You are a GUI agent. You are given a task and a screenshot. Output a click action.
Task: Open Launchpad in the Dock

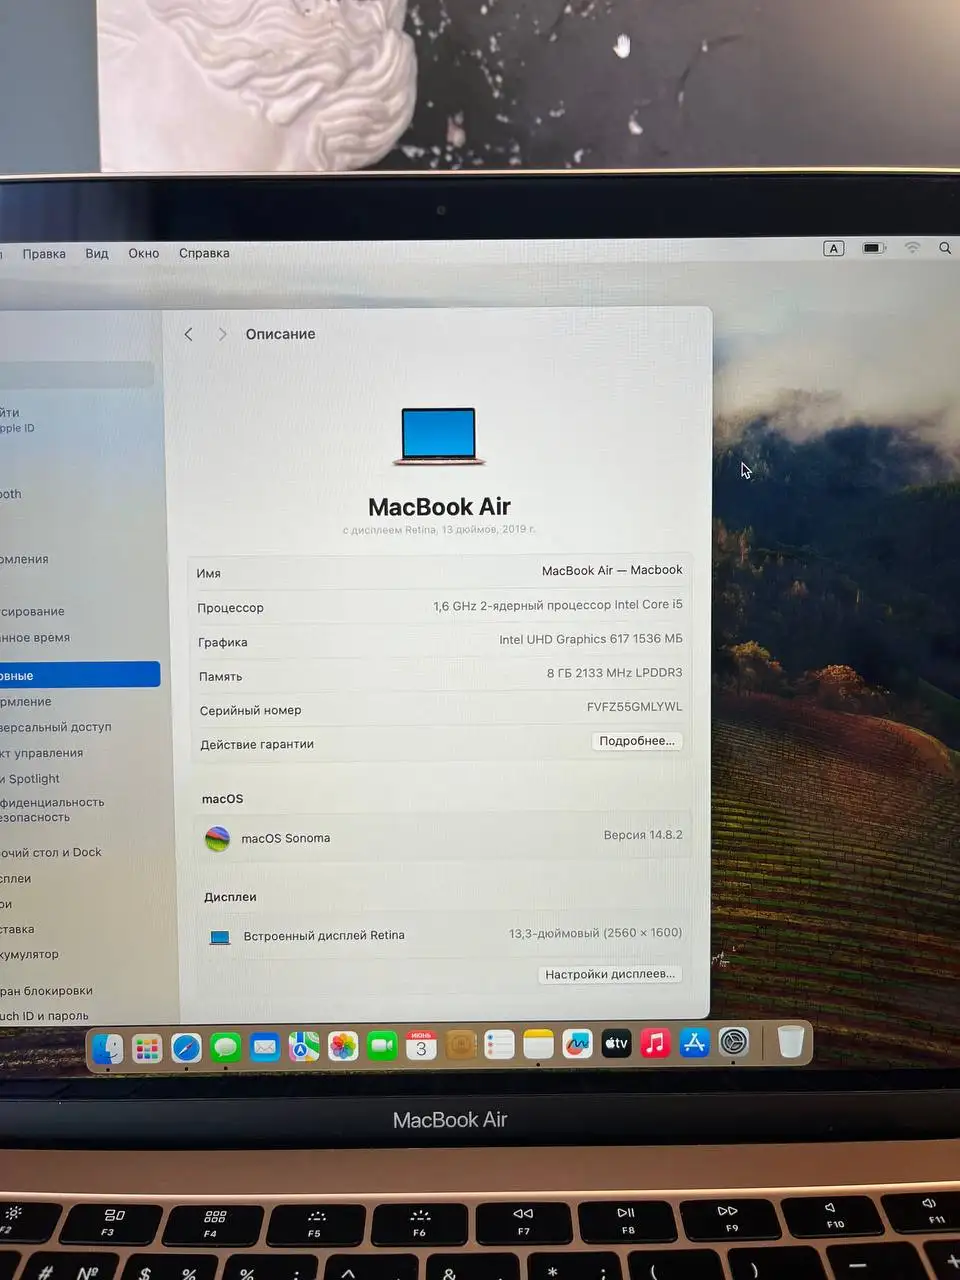click(x=147, y=1048)
